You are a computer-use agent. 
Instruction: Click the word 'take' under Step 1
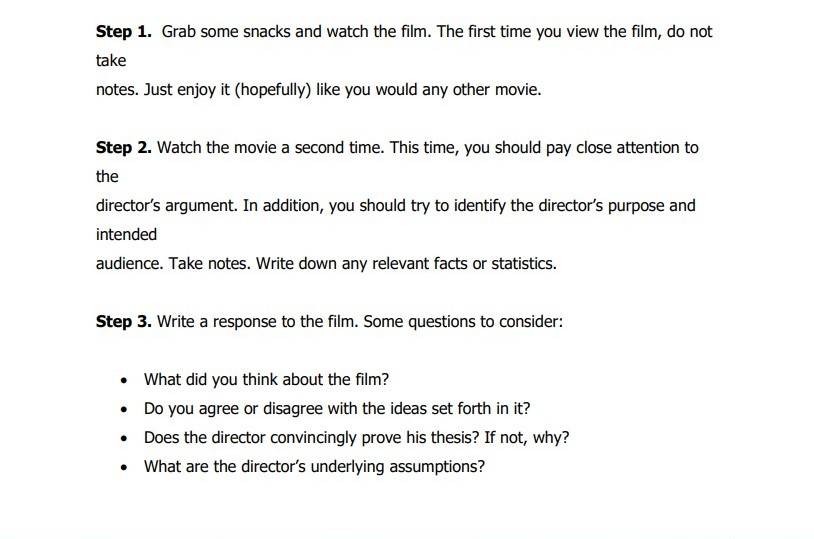tap(111, 61)
